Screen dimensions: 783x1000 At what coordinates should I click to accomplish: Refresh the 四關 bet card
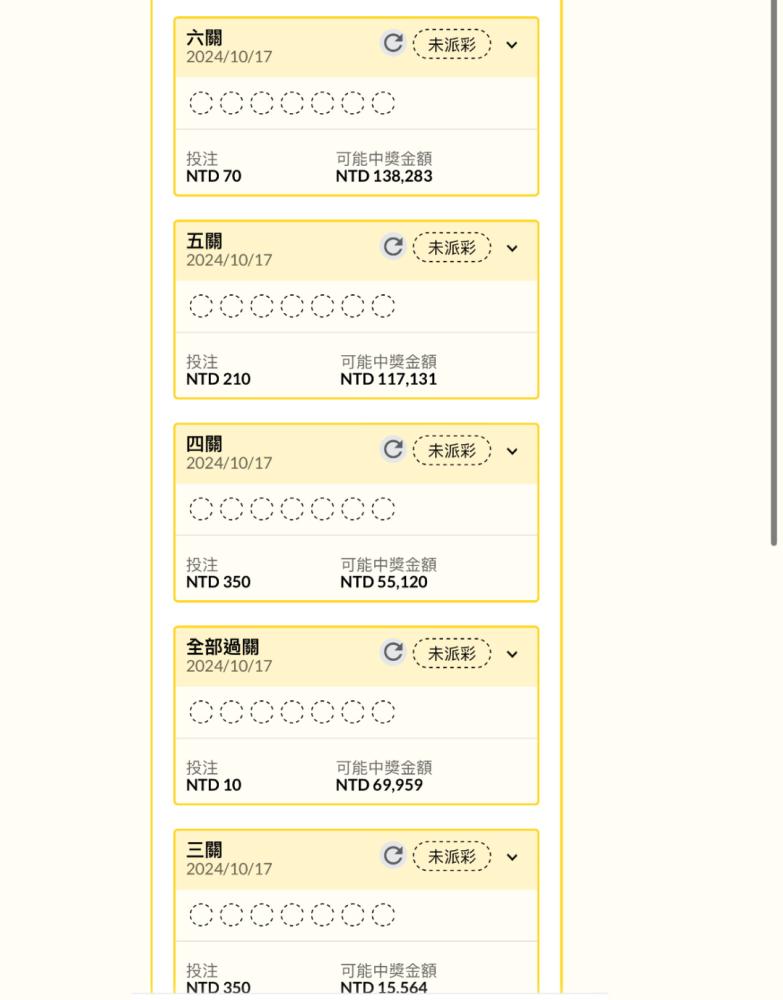tap(393, 450)
